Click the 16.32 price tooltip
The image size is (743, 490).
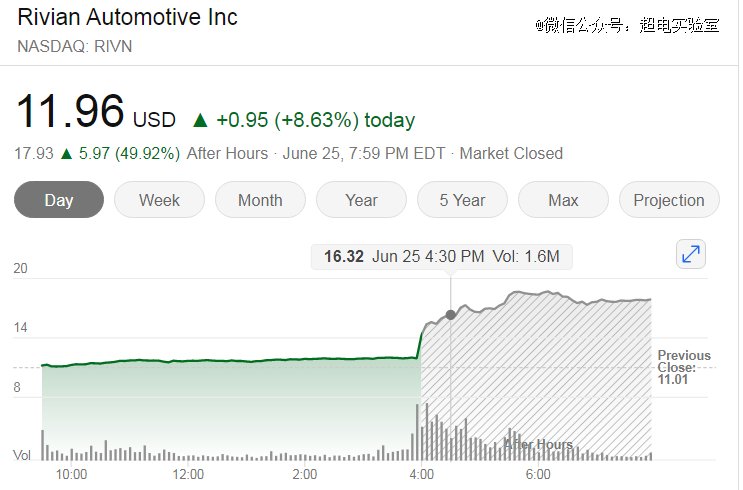point(441,256)
